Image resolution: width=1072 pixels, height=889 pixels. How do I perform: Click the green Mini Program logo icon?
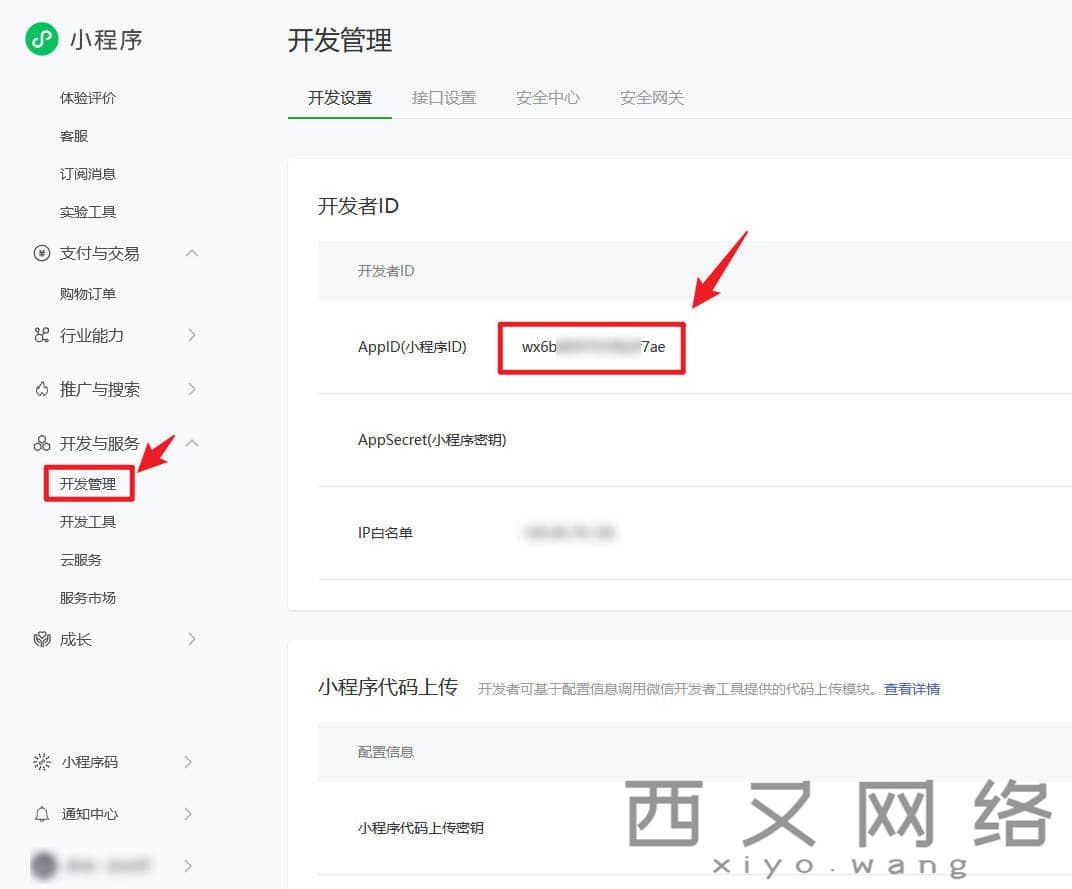point(42,40)
